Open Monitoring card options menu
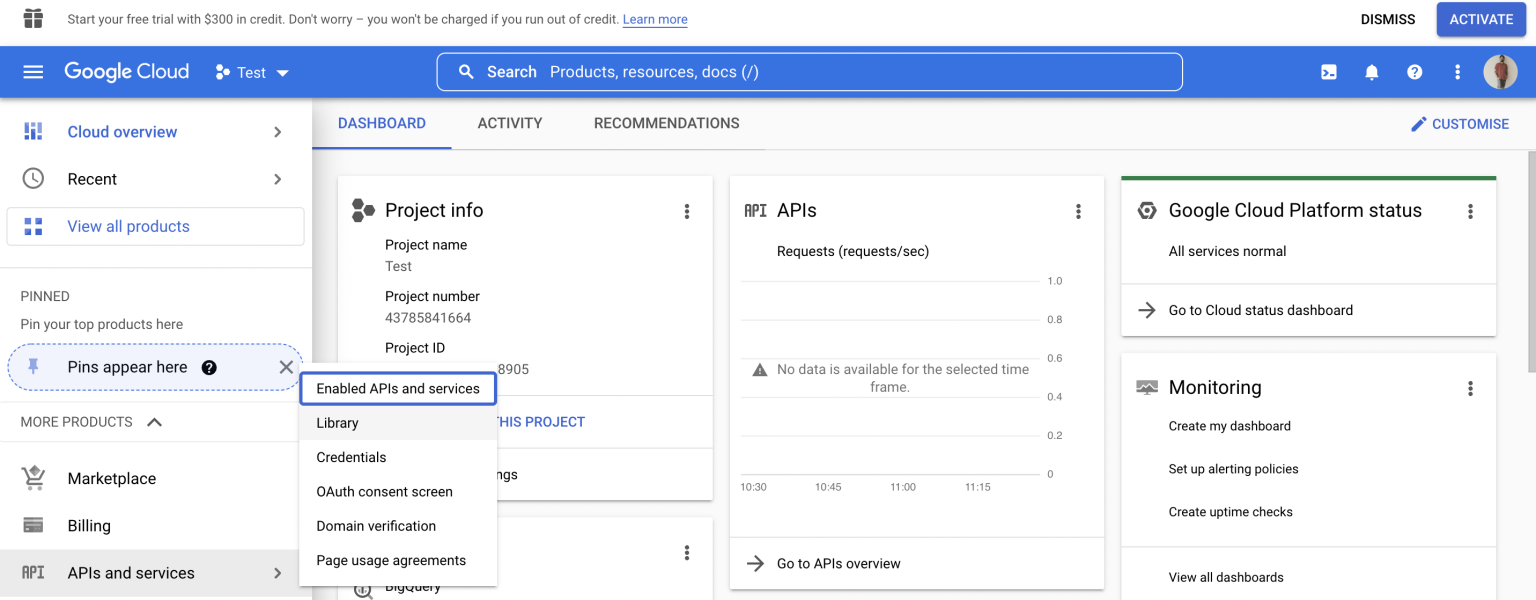The width and height of the screenshot is (1536, 600). point(1470,388)
